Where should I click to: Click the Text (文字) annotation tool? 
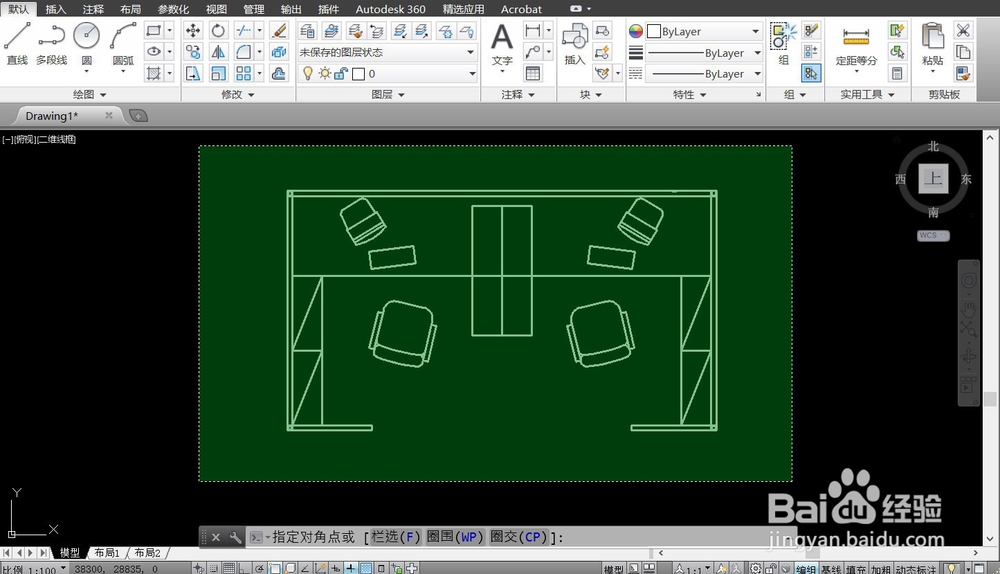(x=502, y=45)
